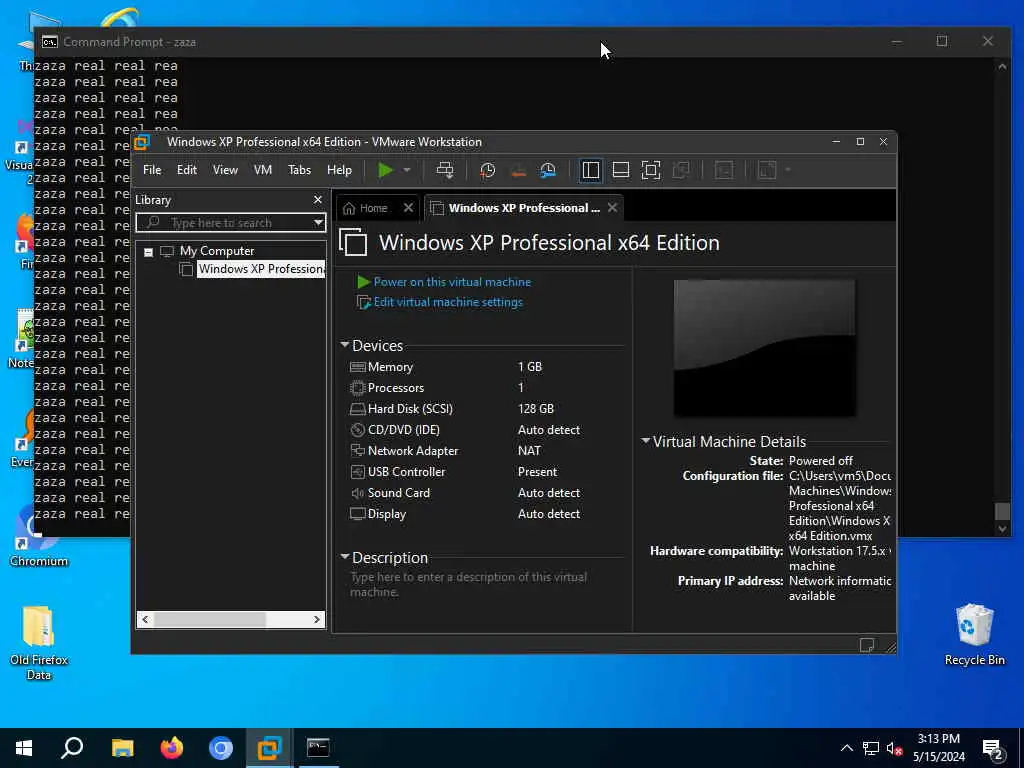Screen dimensions: 1024x768
Task: Click the green Power On toolbar button
Action: [x=385, y=170]
